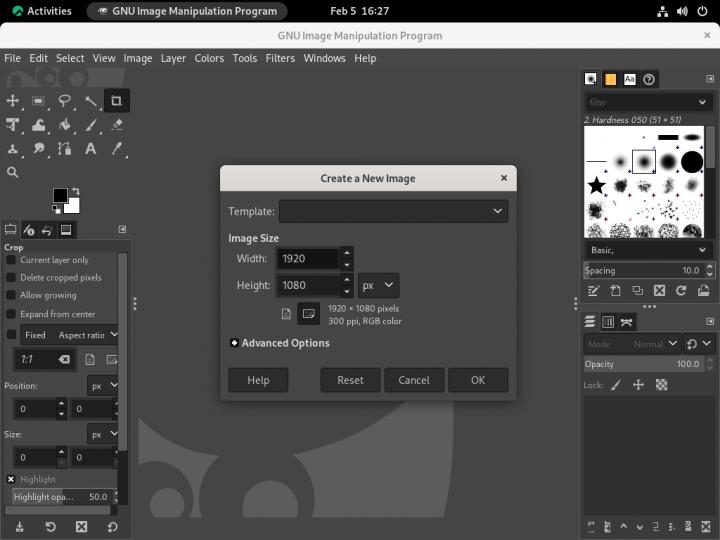
Task: Click OK to create the image
Action: (478, 380)
